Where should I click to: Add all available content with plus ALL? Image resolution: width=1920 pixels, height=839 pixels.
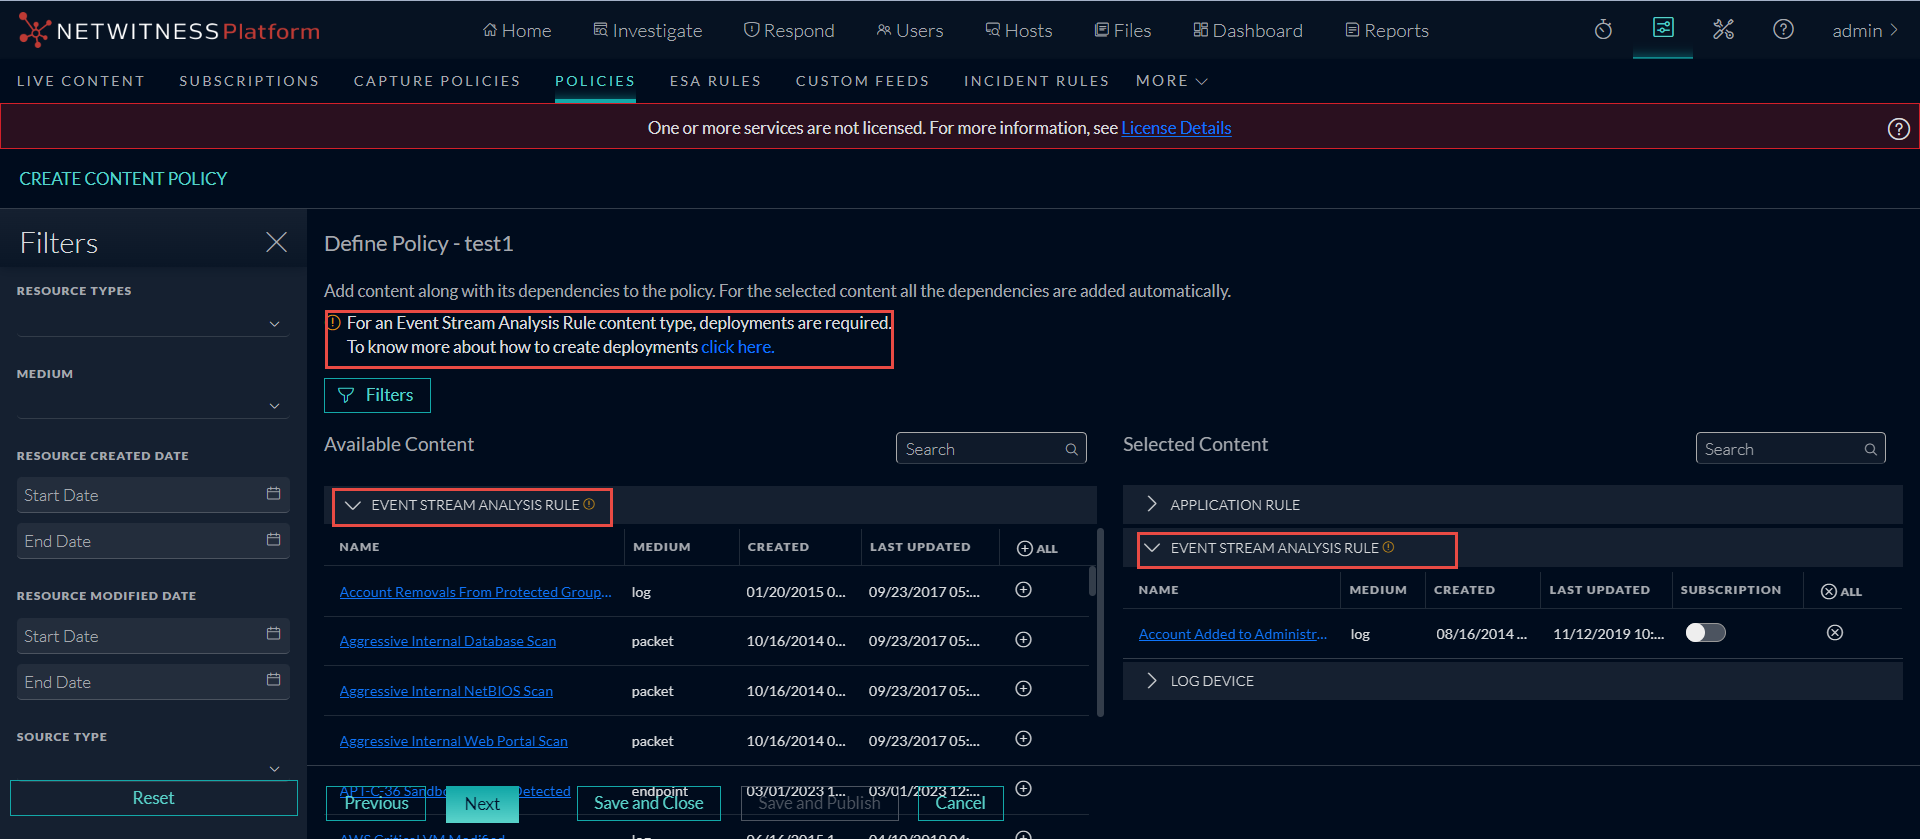click(1036, 548)
